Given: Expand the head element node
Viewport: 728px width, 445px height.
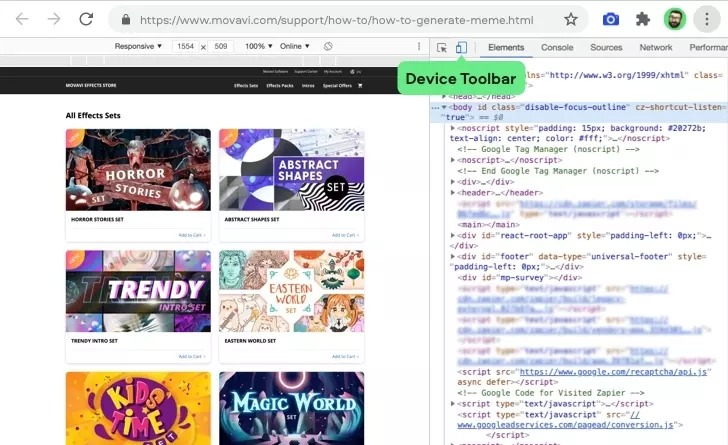Looking at the screenshot, I should (444, 96).
